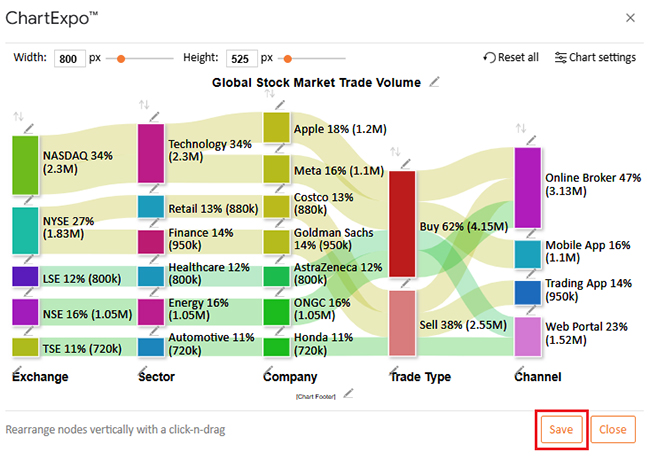Save the chart changes

tap(561, 429)
